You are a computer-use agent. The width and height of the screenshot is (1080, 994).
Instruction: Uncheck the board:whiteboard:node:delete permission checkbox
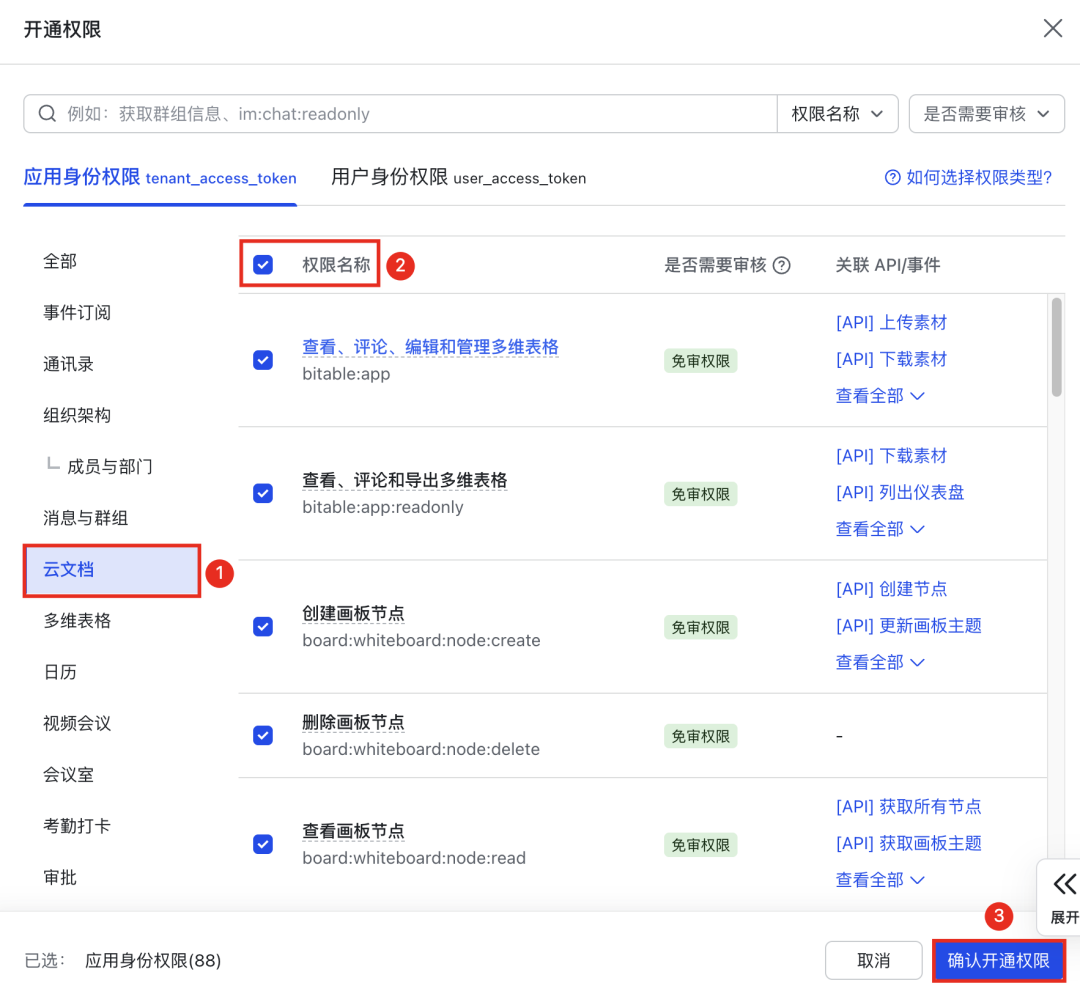(263, 735)
